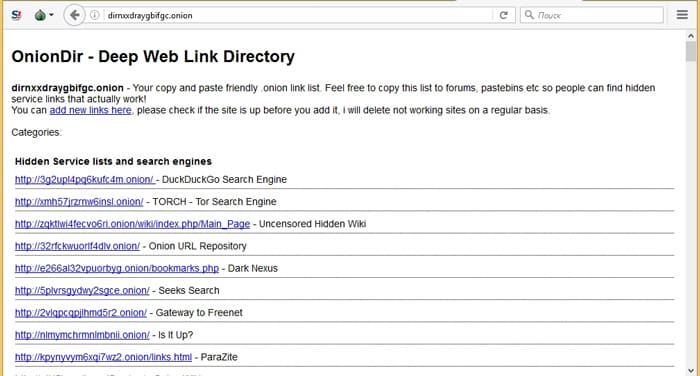This screenshot has height=376, width=700.
Task: Visit the Uncensored Hidden Wiki link
Action: pos(132,224)
